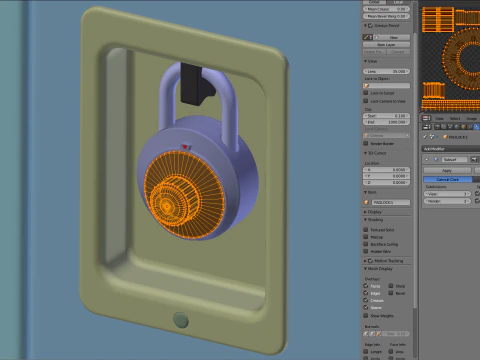Screen dimensions: 480x360
Task: Uncheck Seams overlay checkbox
Action: pyautogui.click(x=366, y=307)
